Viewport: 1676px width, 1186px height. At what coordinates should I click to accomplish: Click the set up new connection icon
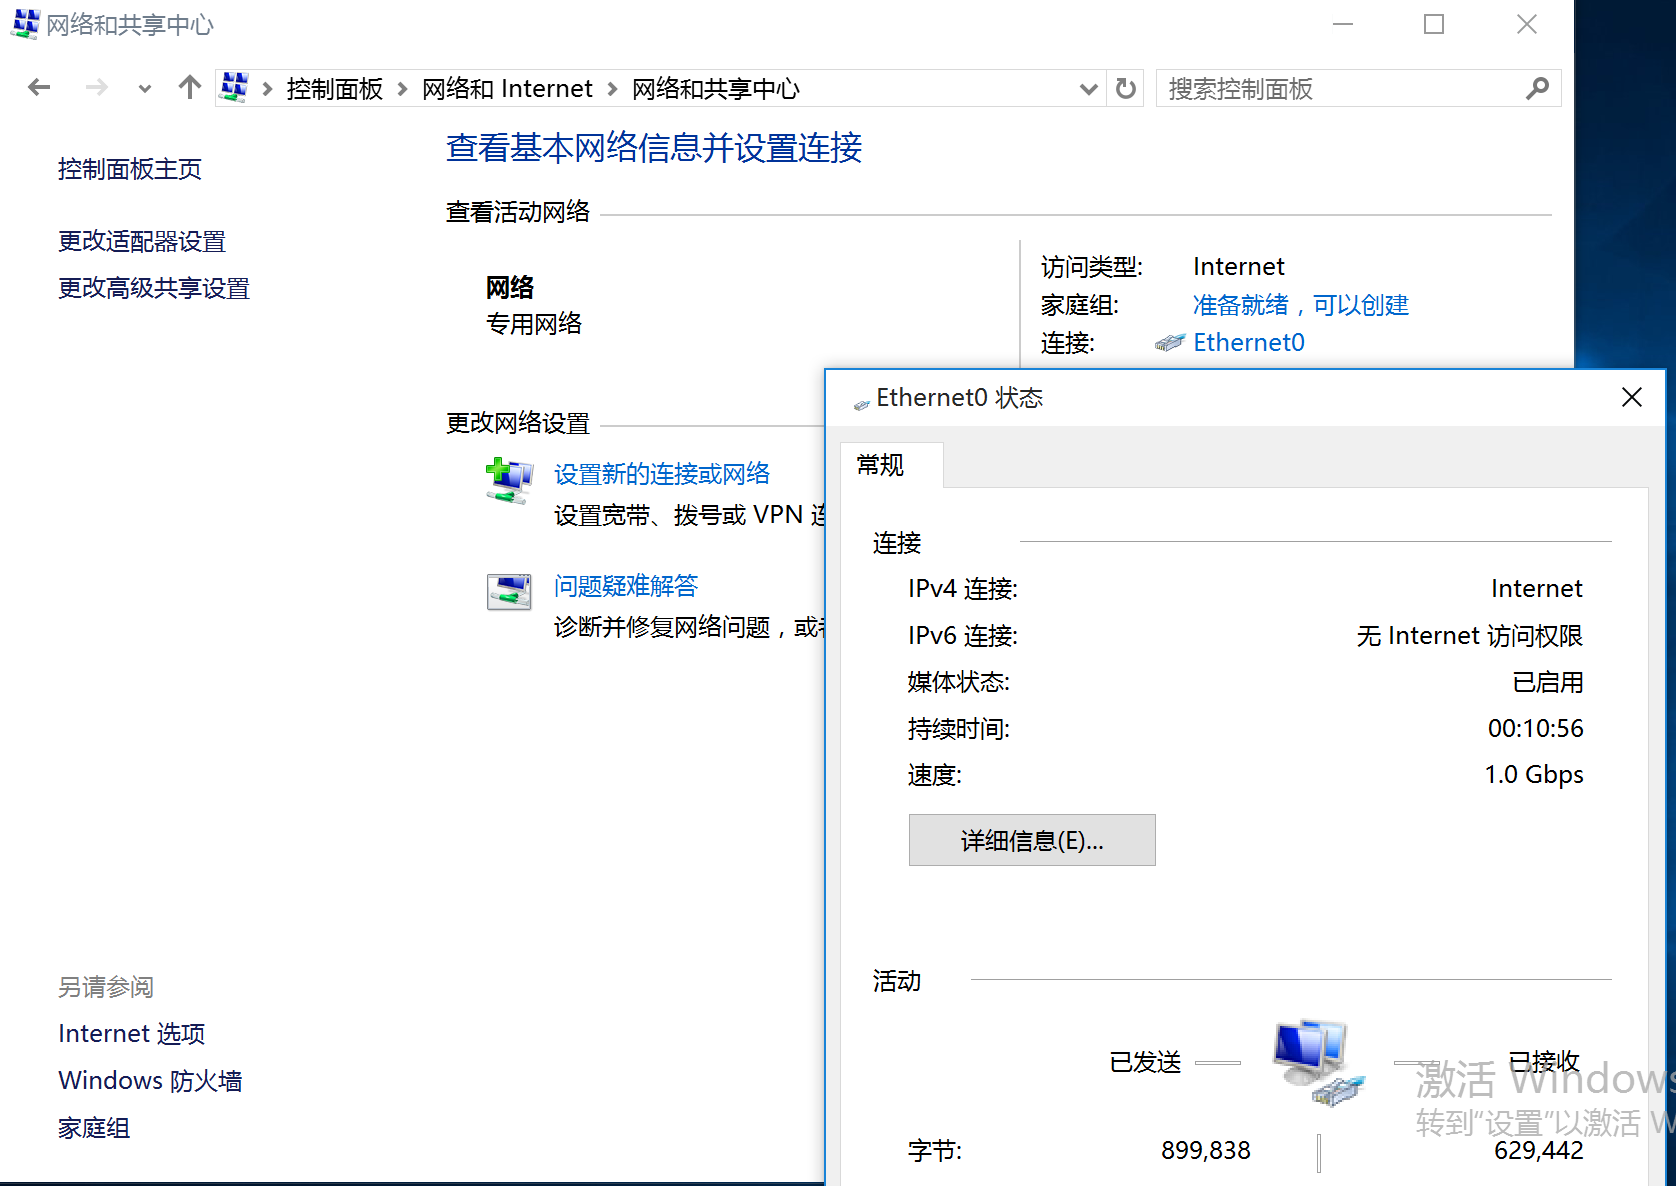click(x=509, y=481)
